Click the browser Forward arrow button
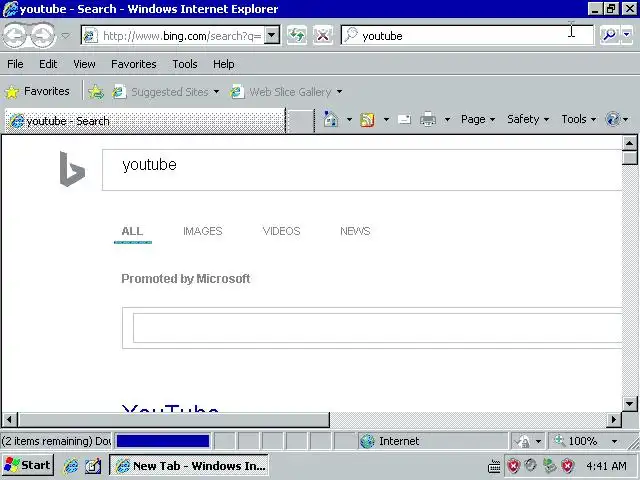The width and height of the screenshot is (640, 480). click(x=42, y=36)
